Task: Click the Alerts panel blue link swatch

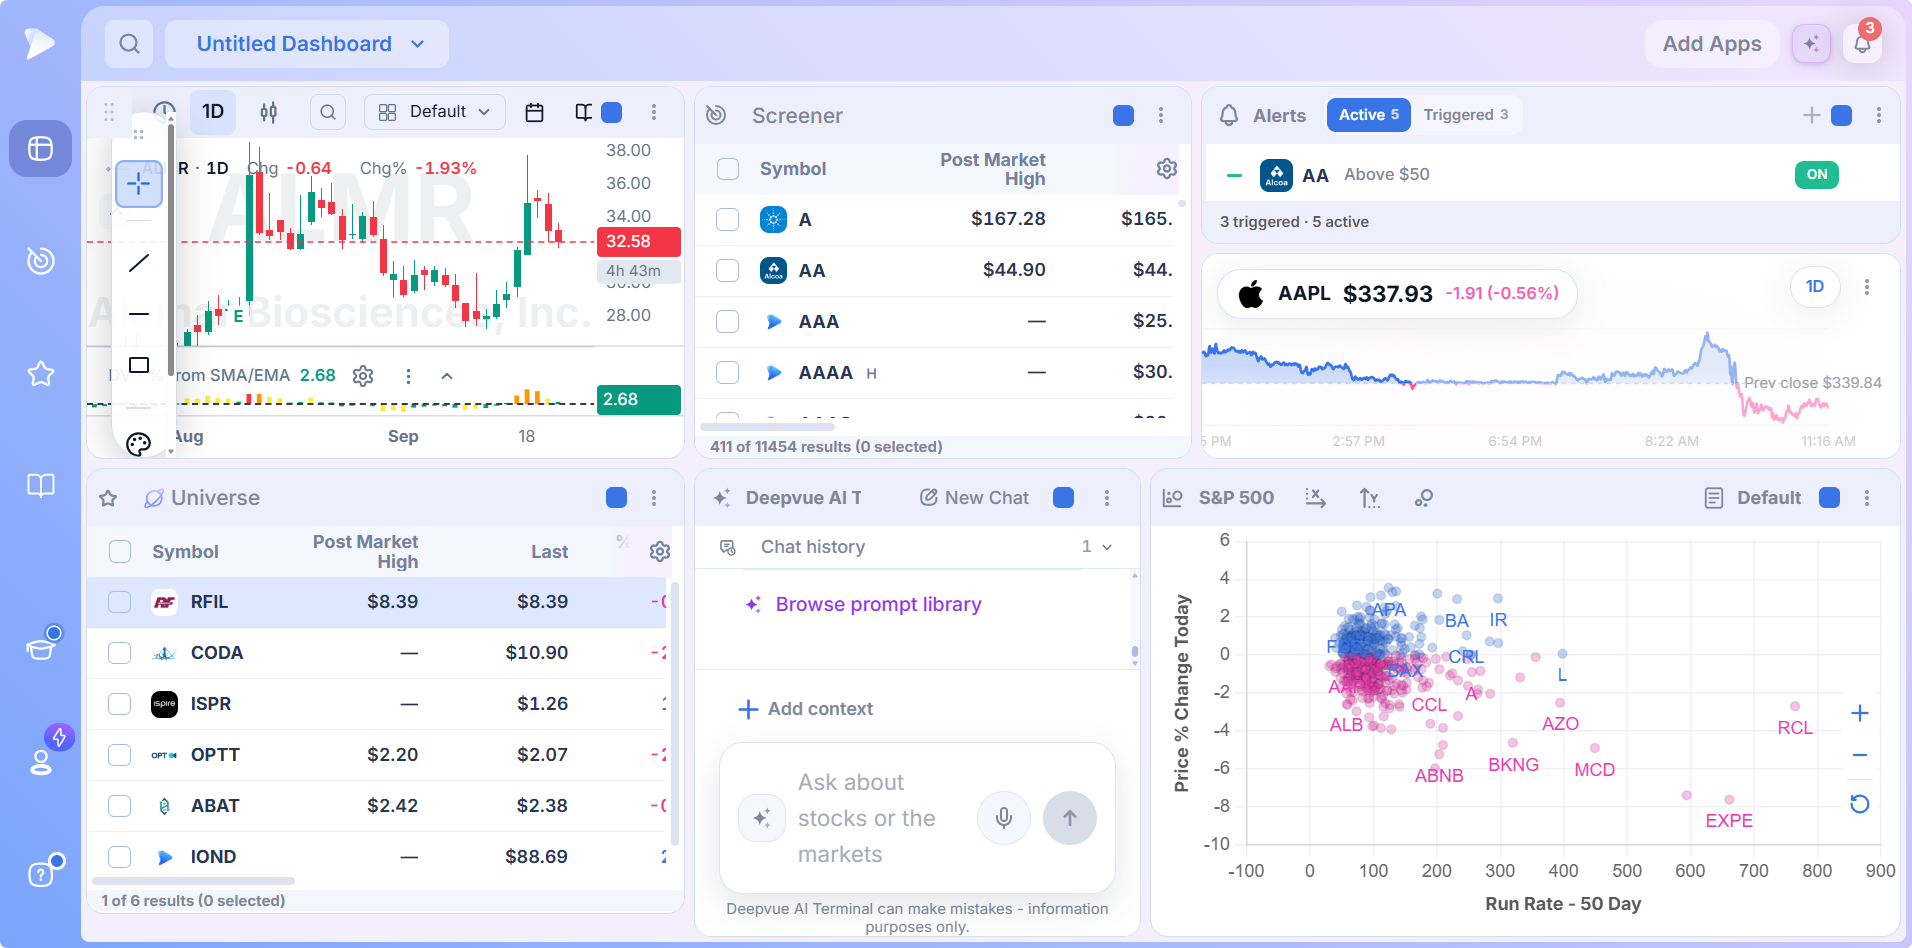Action: pos(1841,116)
